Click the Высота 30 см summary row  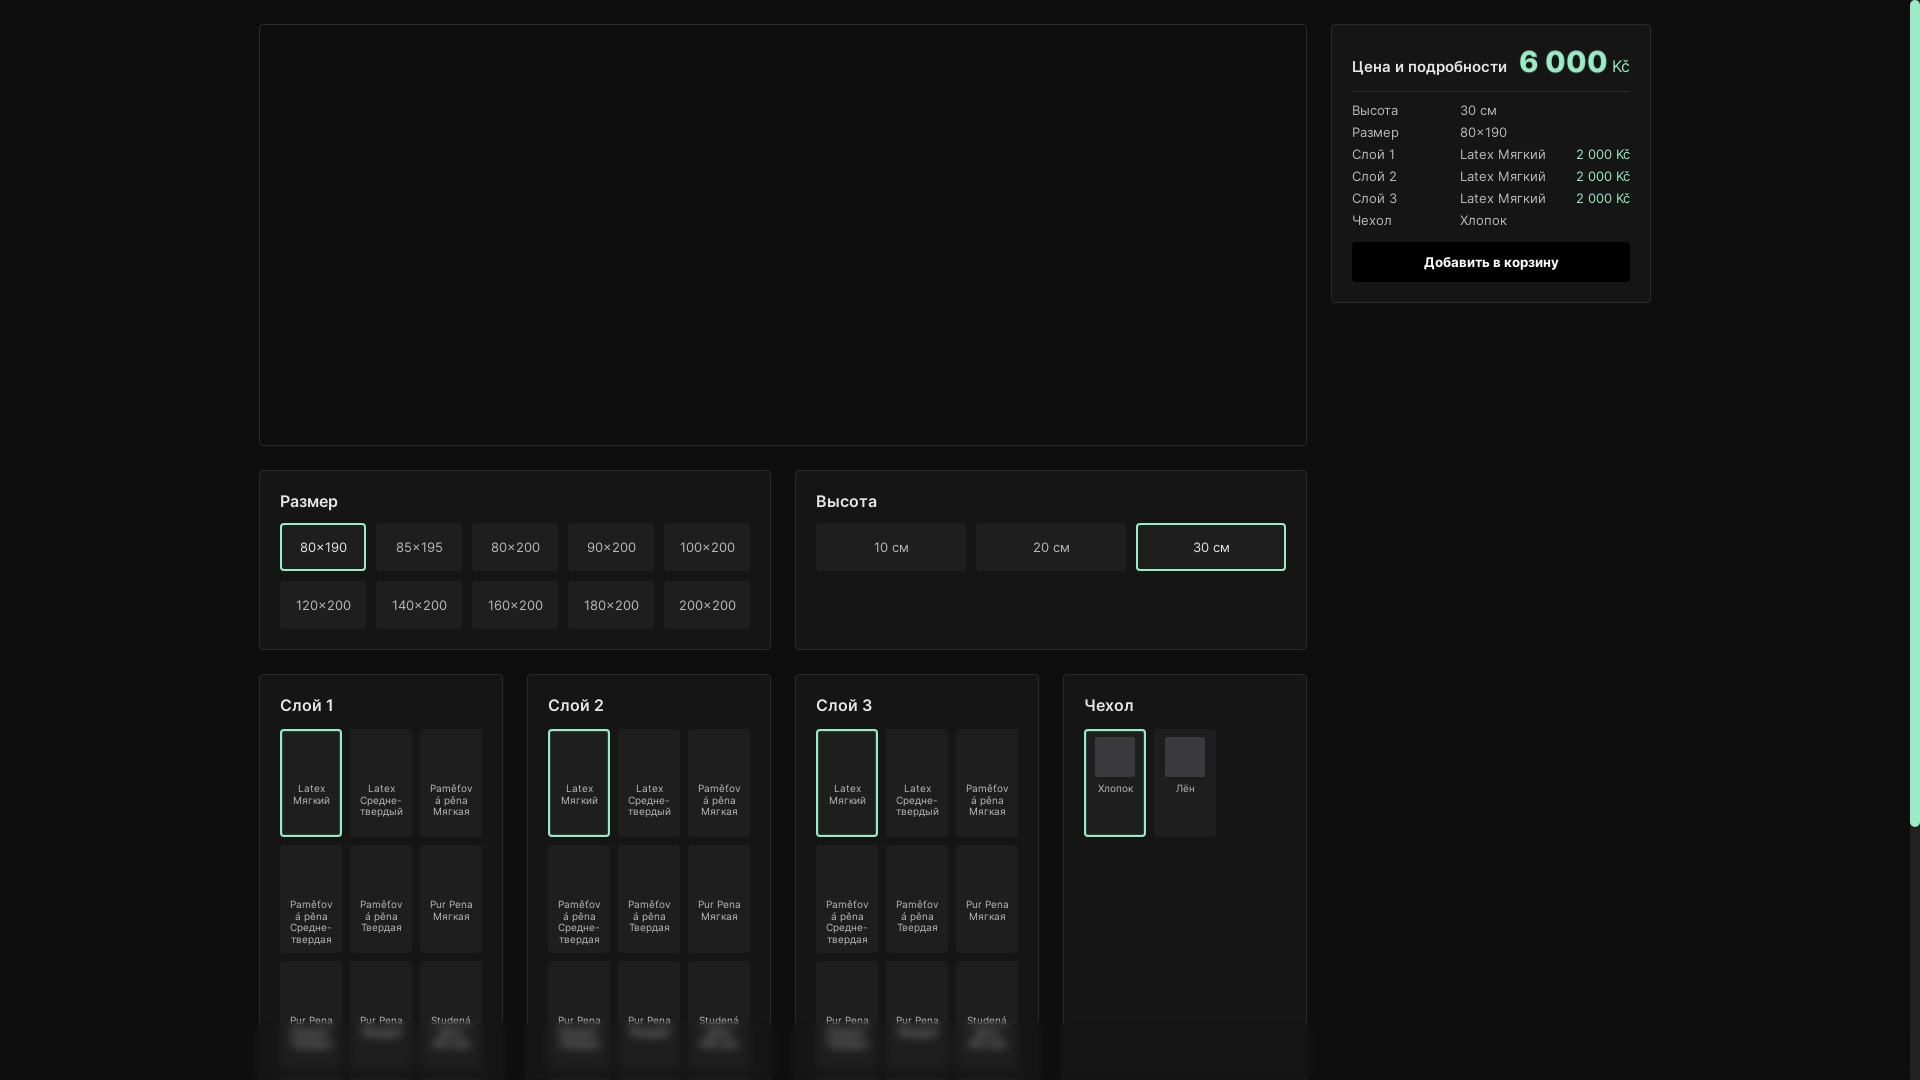pyautogui.click(x=1491, y=110)
